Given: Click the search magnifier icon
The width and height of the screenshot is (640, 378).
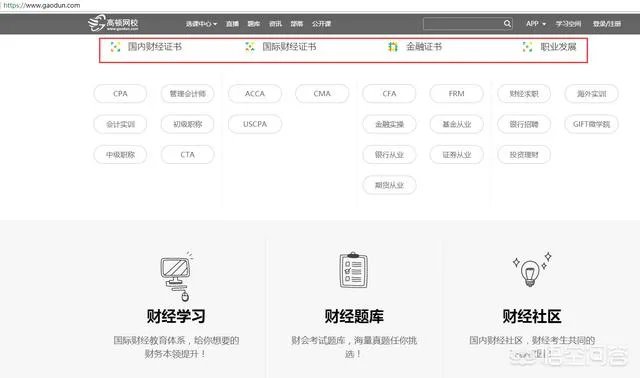Looking at the screenshot, I should point(507,24).
